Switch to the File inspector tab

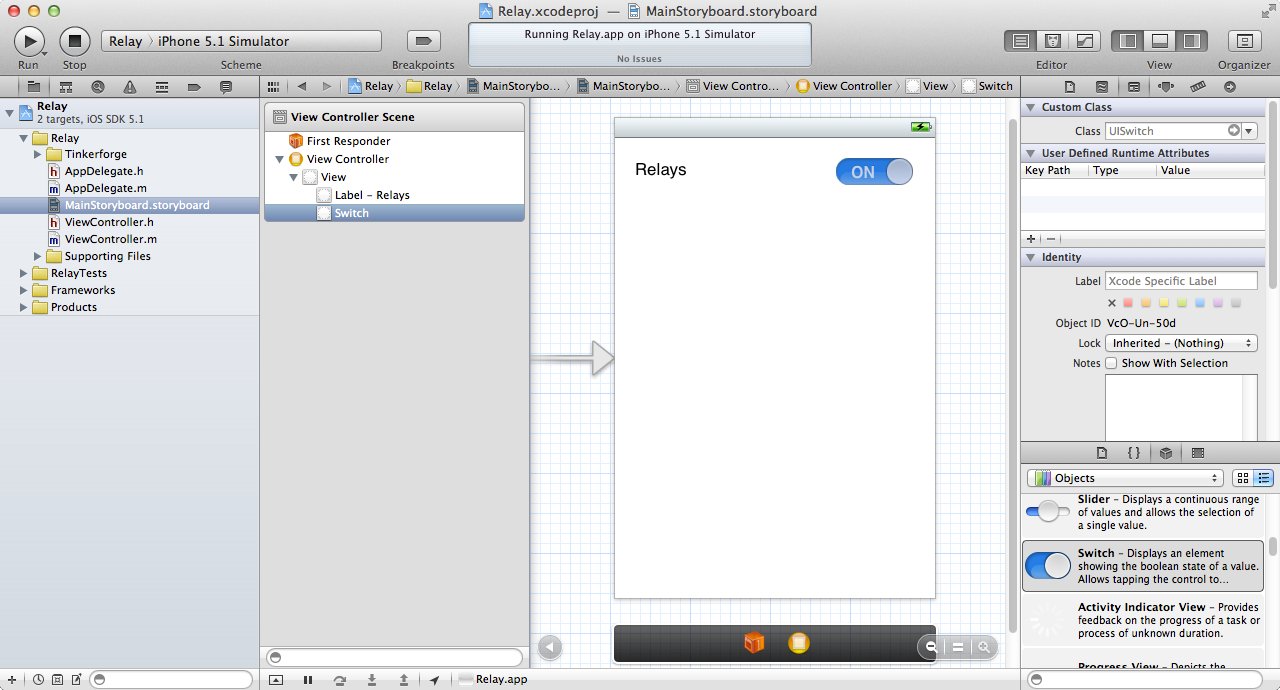point(1070,87)
